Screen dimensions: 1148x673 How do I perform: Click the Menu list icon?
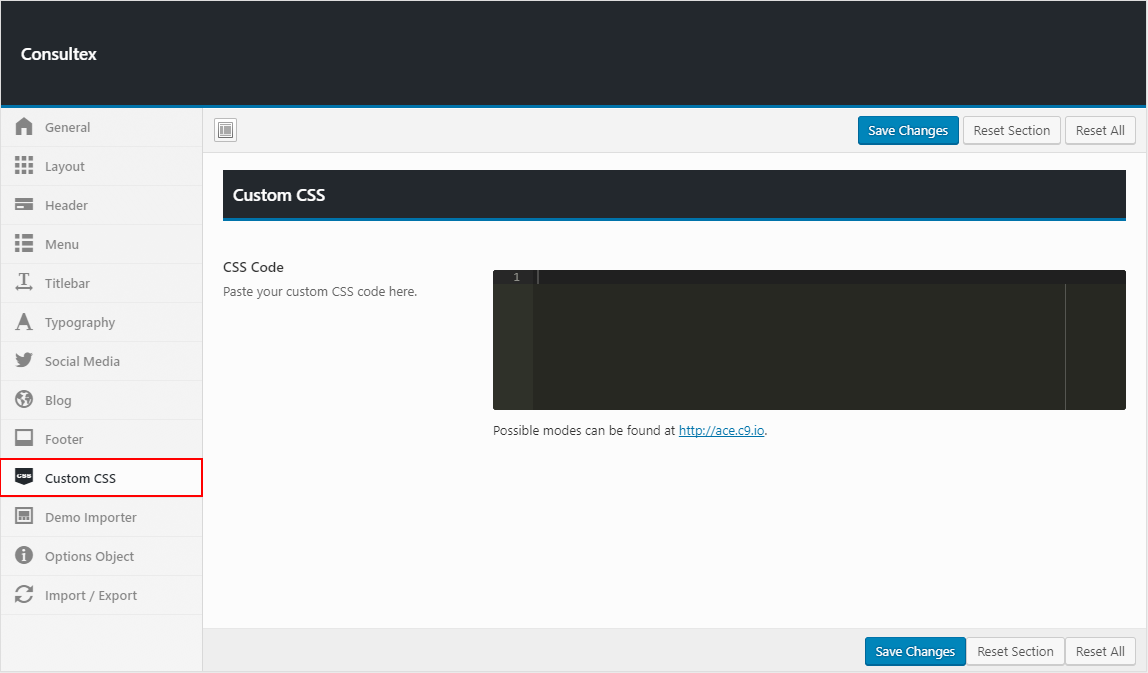coord(25,244)
